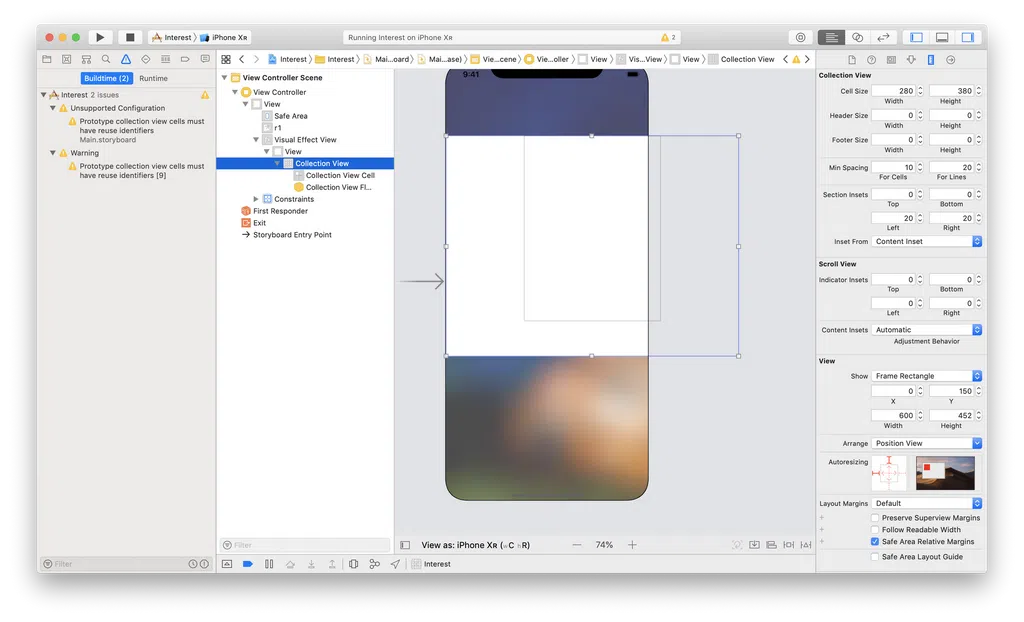Collapse the View Controller Scene tree
This screenshot has height=622, width=1024.
pyautogui.click(x=225, y=77)
